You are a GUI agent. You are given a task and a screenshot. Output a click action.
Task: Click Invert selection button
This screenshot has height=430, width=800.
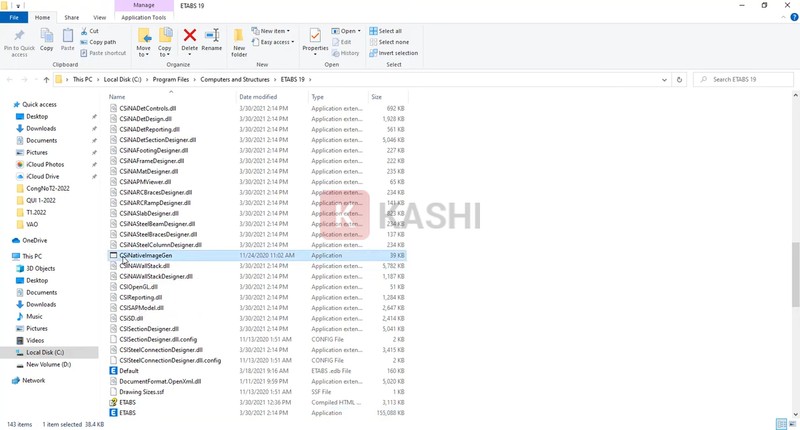[x=390, y=53]
